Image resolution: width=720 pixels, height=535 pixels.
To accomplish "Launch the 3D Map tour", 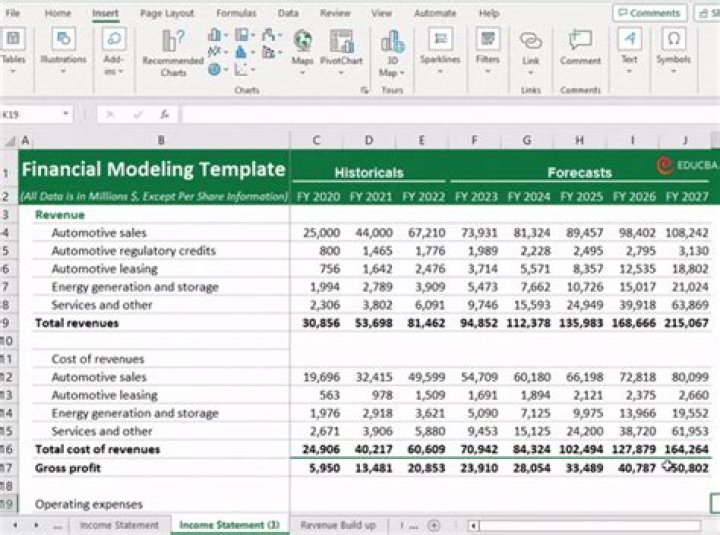I will [x=392, y=53].
